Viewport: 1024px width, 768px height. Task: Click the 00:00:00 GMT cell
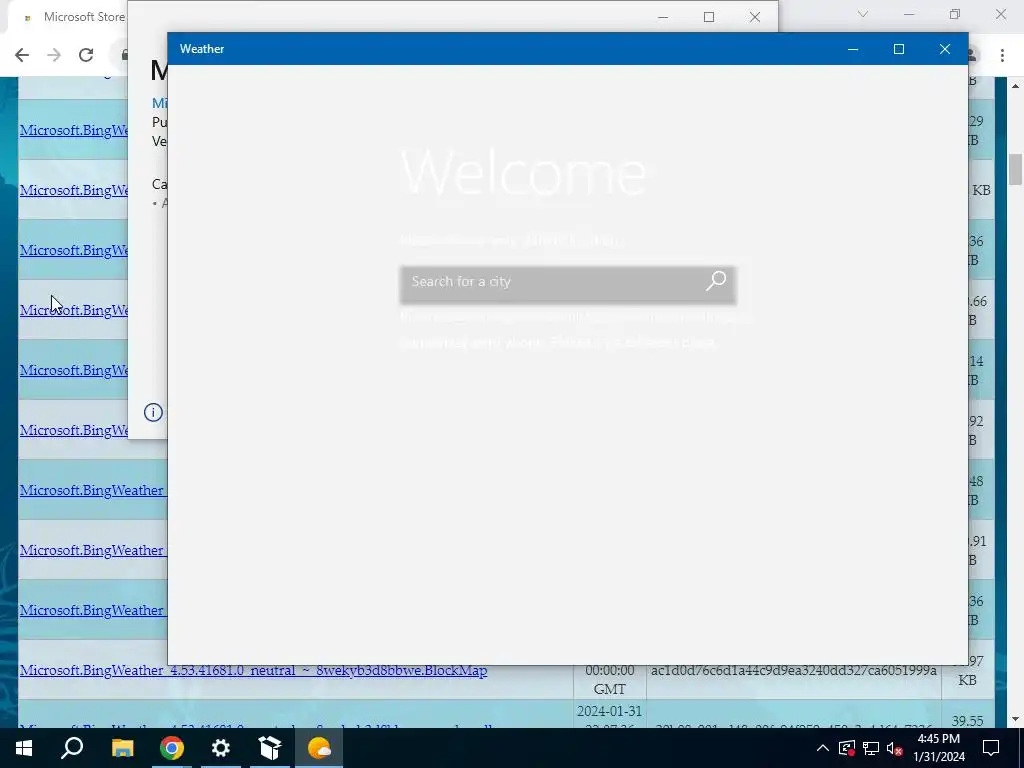pyautogui.click(x=609, y=679)
